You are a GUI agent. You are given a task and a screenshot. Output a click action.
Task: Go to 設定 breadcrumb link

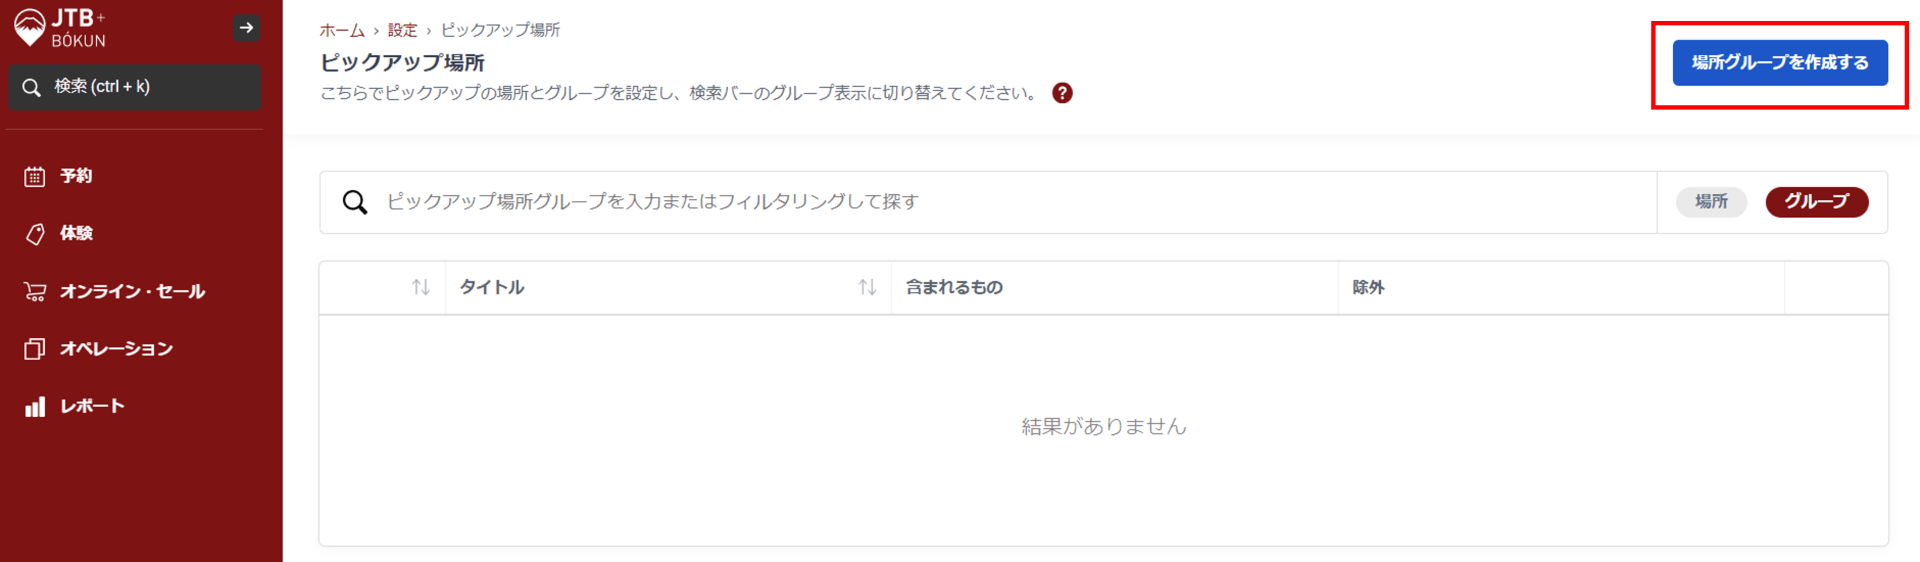pyautogui.click(x=402, y=30)
